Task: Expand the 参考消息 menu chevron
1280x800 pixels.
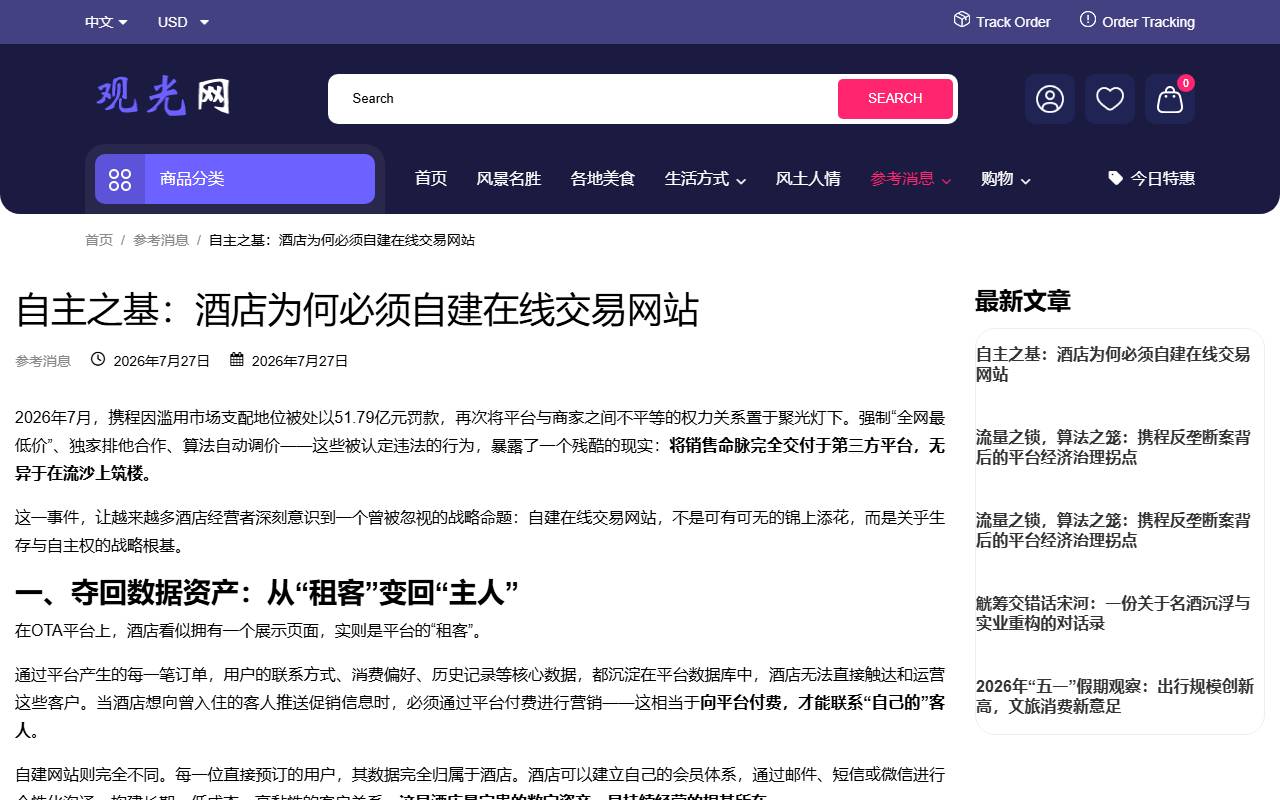Action: (x=946, y=180)
